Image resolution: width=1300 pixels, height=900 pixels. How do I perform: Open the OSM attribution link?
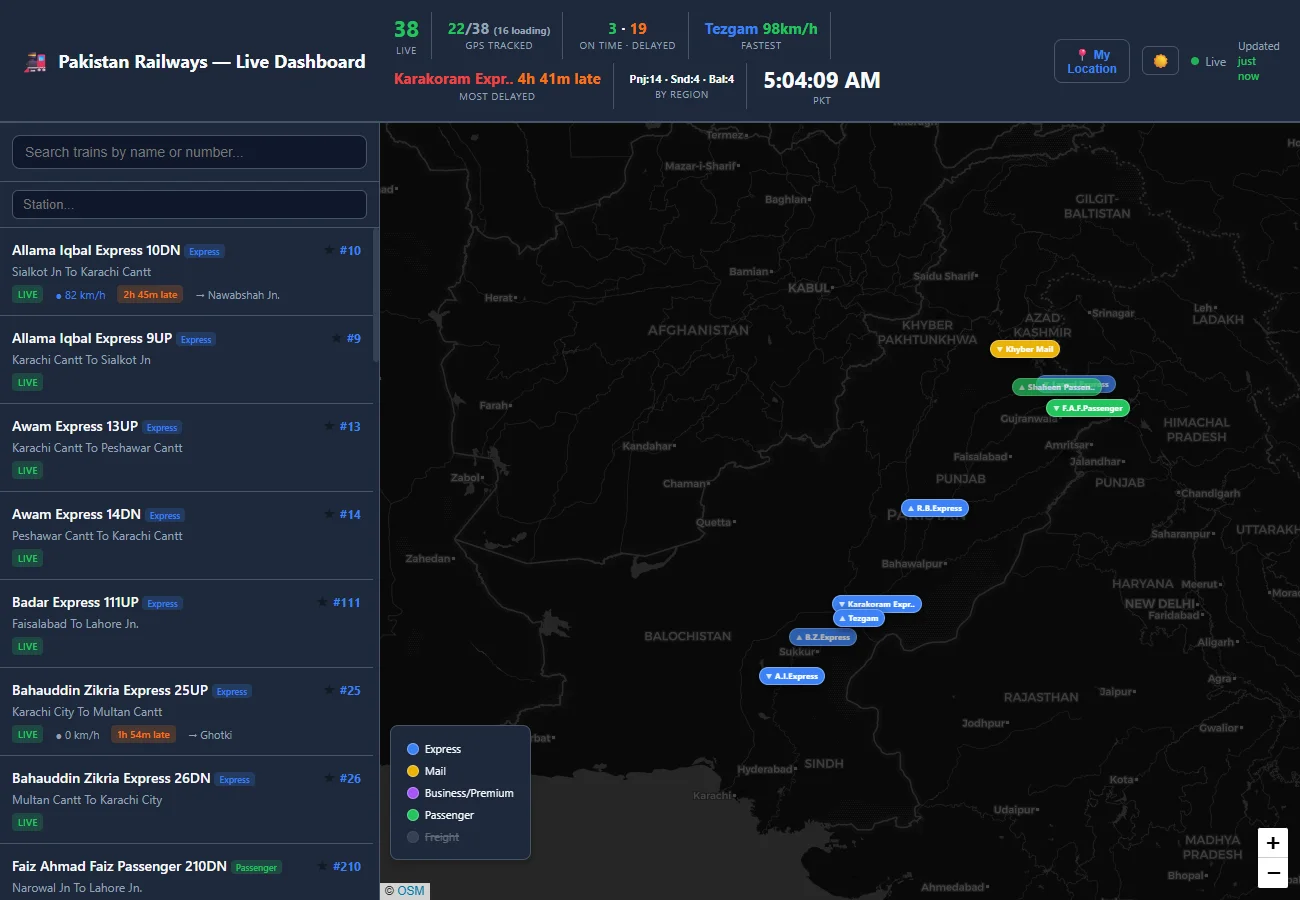(411, 891)
